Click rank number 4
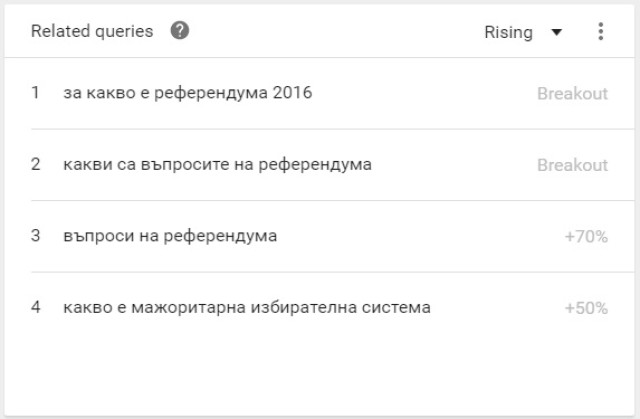 coord(36,307)
